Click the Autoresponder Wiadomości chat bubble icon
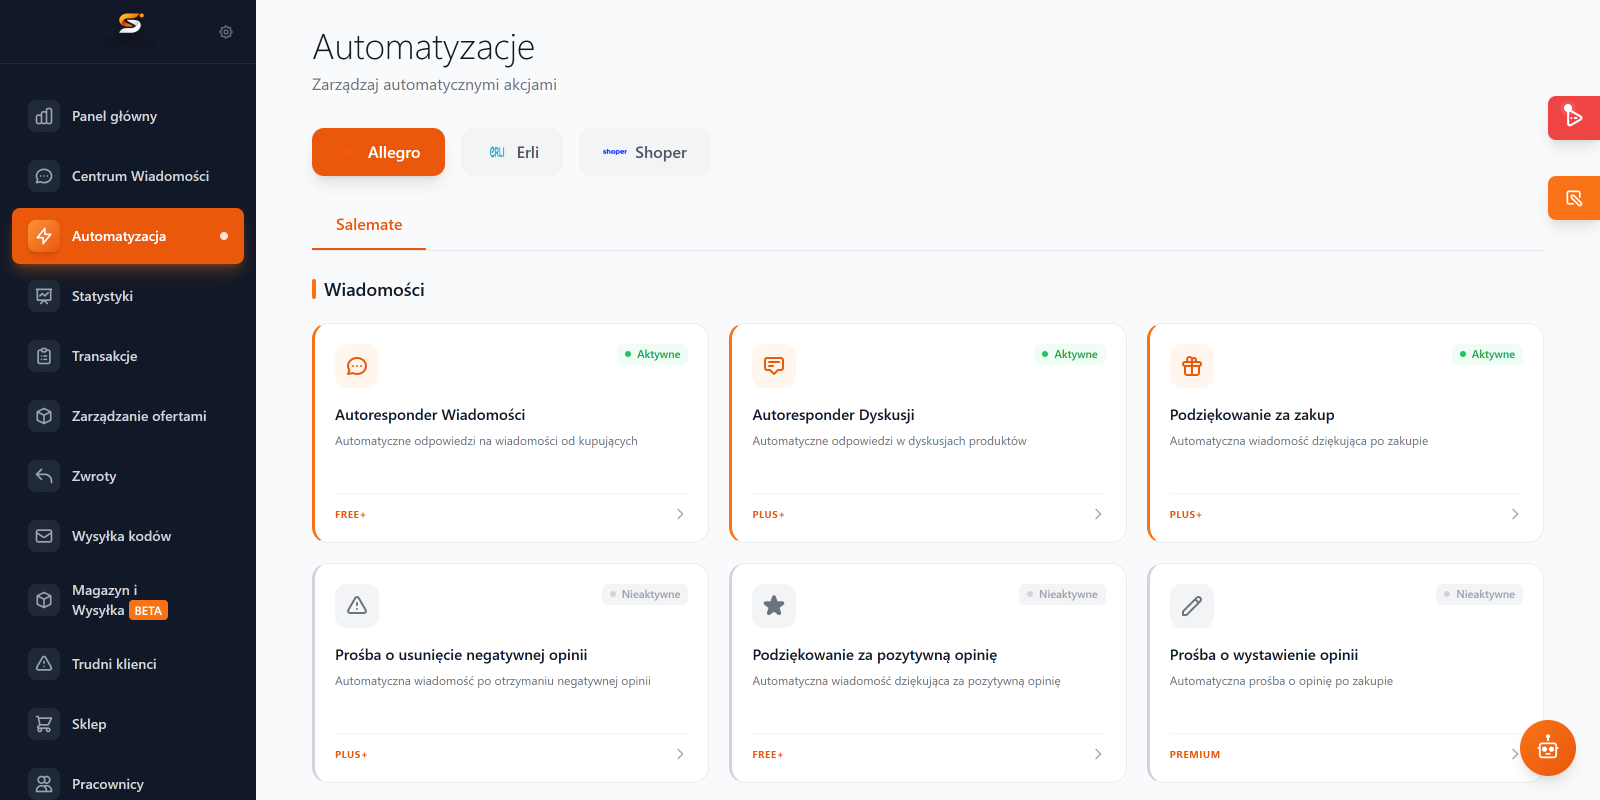Screen dimensions: 1600x800 pyautogui.click(x=357, y=366)
